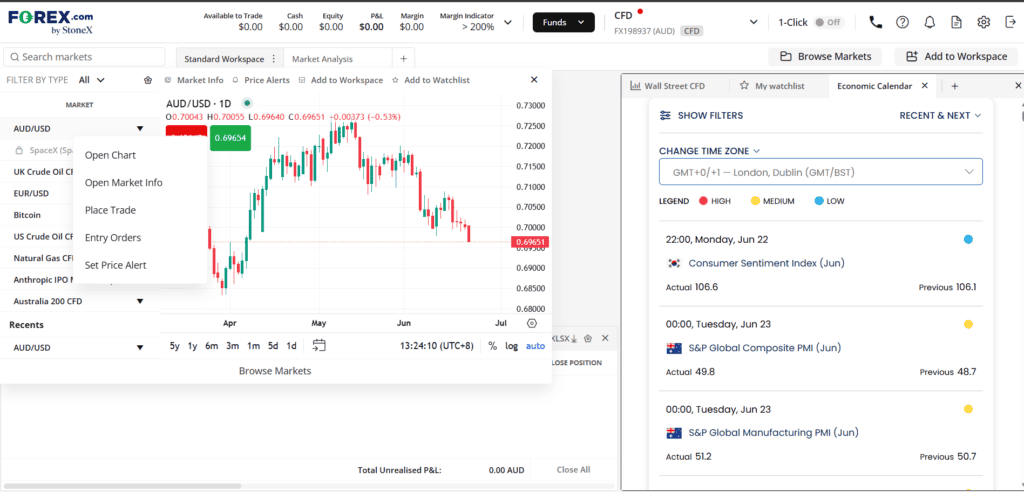The height and width of the screenshot is (492, 1024).
Task: Click the logout icon
Action: 1010,22
